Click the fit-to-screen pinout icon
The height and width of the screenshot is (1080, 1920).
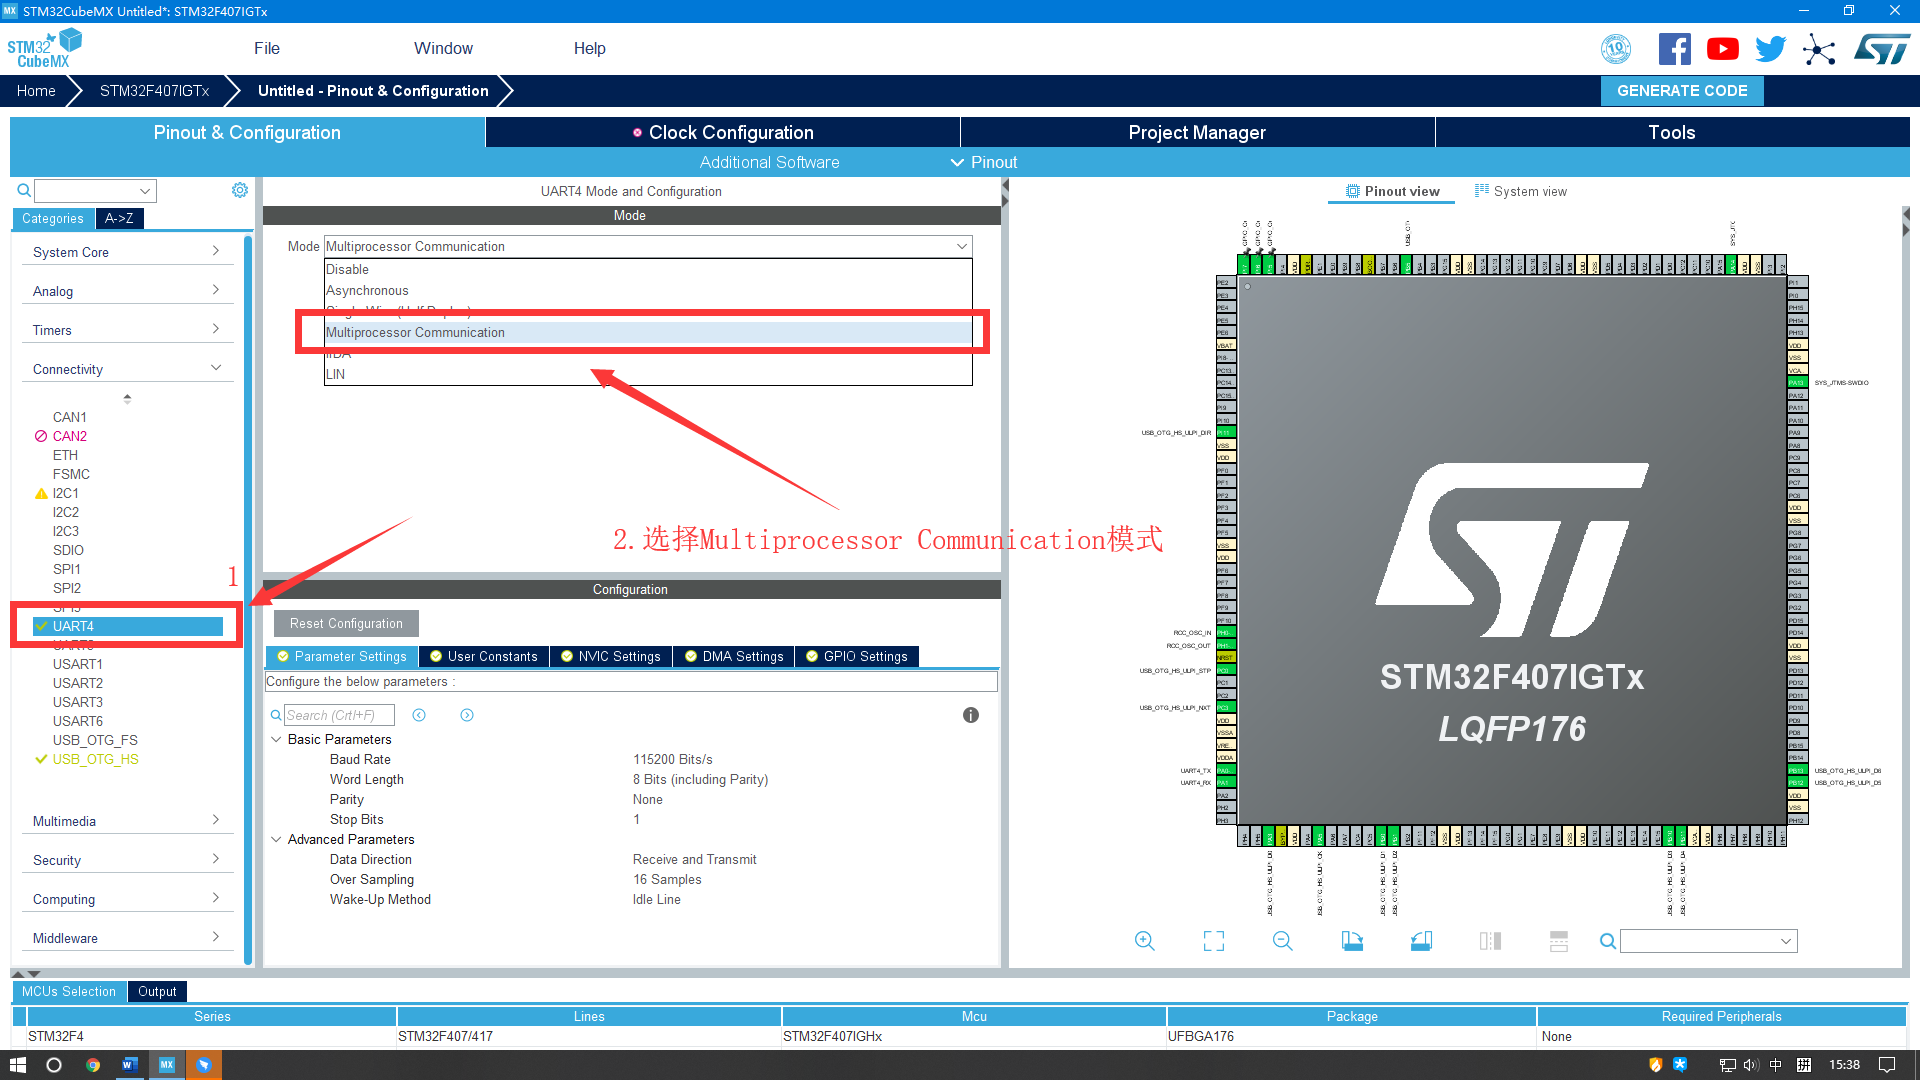click(1213, 941)
